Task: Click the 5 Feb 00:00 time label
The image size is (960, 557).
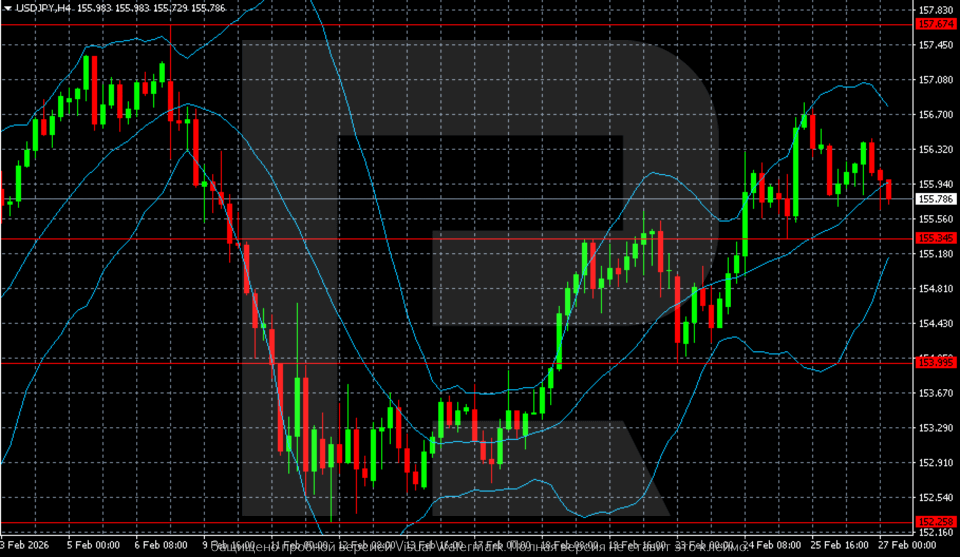Action: tap(93, 547)
